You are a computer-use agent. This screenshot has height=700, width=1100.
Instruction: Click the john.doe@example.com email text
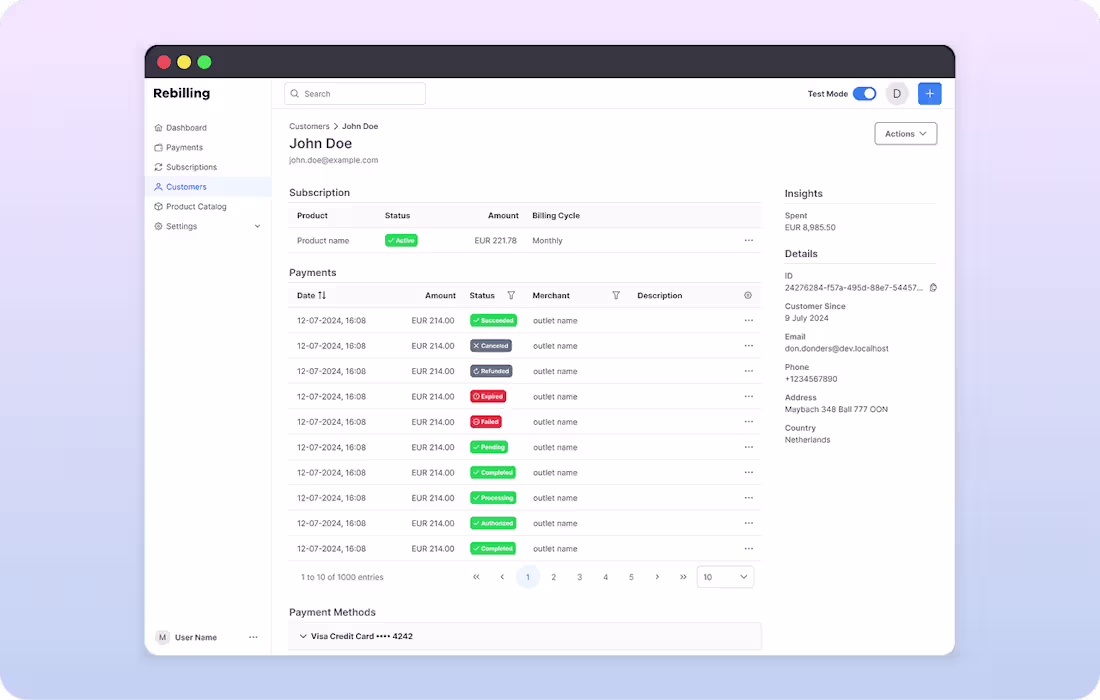pos(333,160)
